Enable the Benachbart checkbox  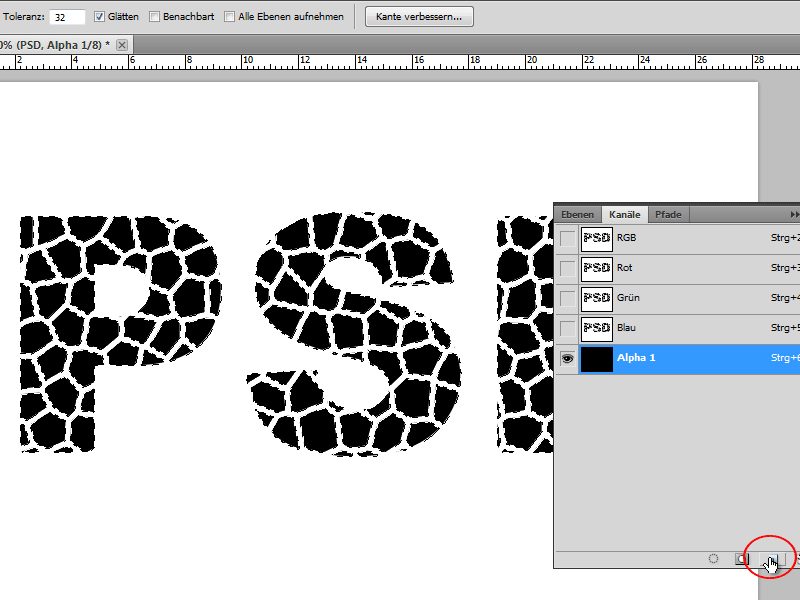[x=154, y=17]
